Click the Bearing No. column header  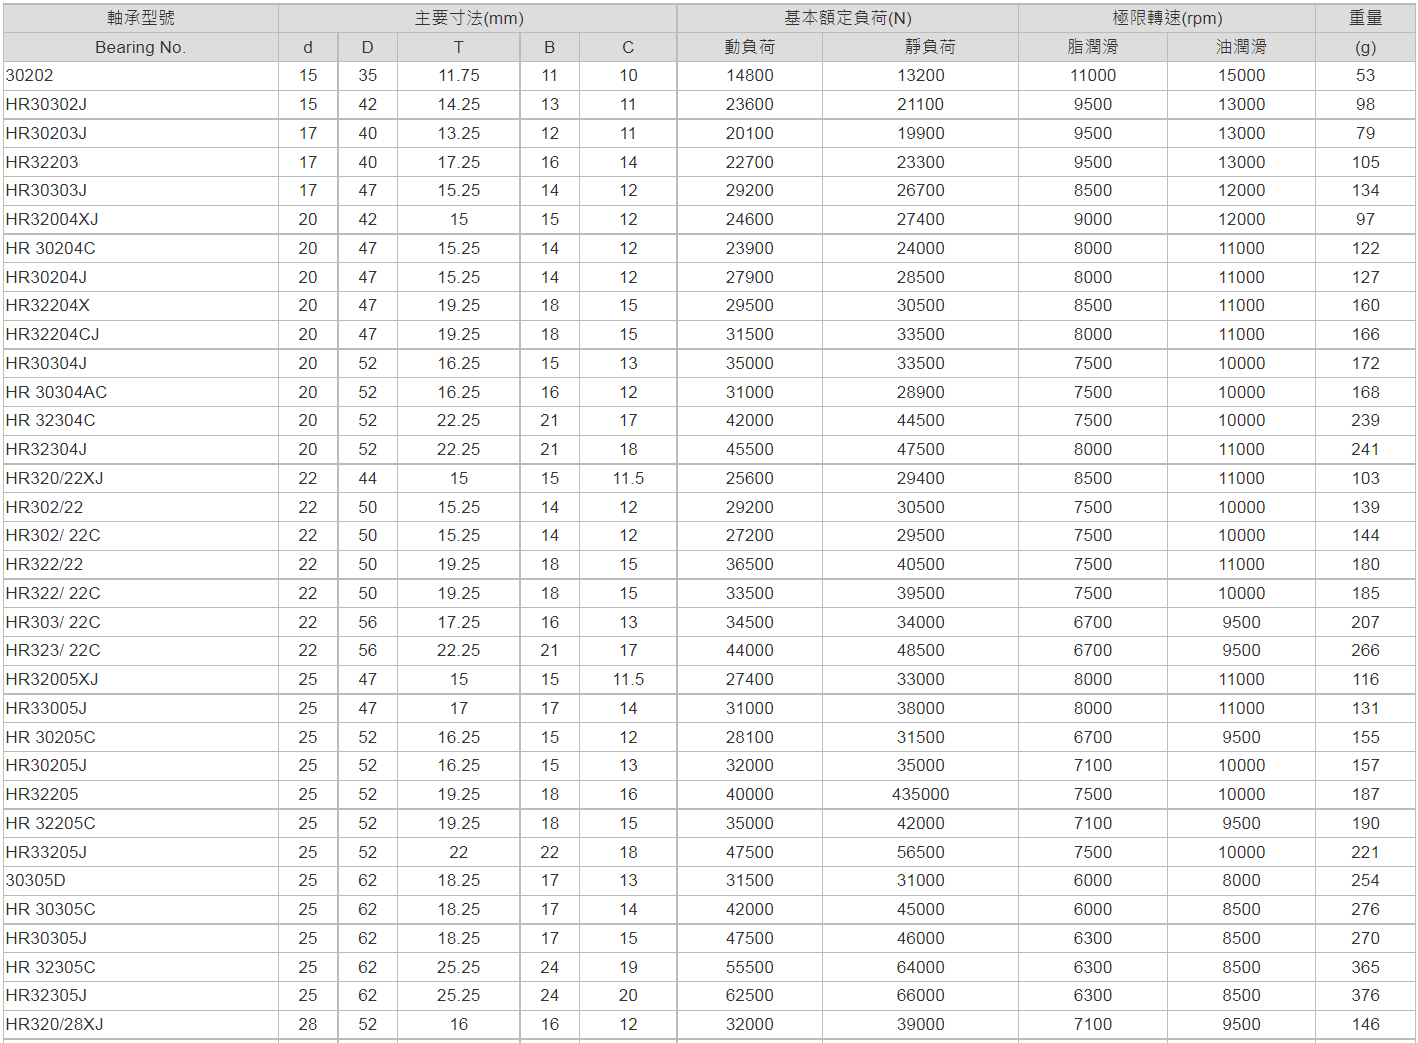tap(140, 47)
